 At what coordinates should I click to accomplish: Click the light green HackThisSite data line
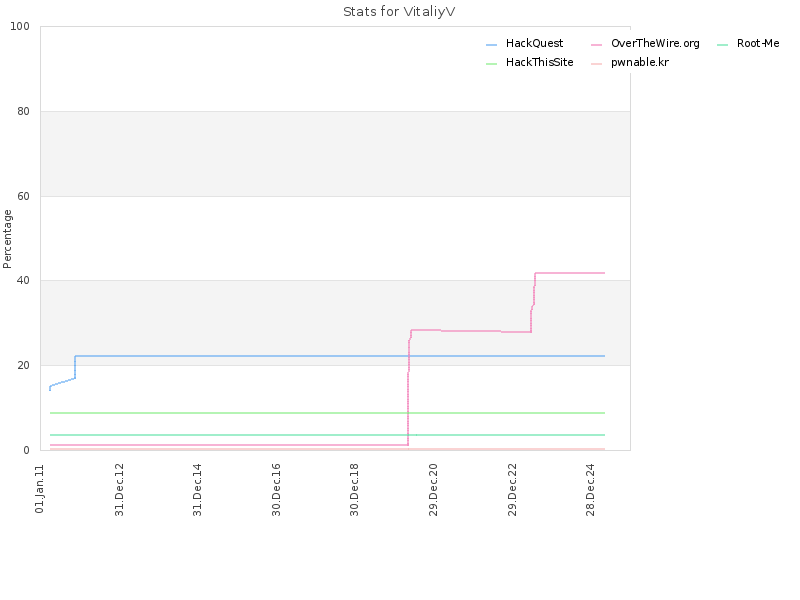click(x=327, y=413)
